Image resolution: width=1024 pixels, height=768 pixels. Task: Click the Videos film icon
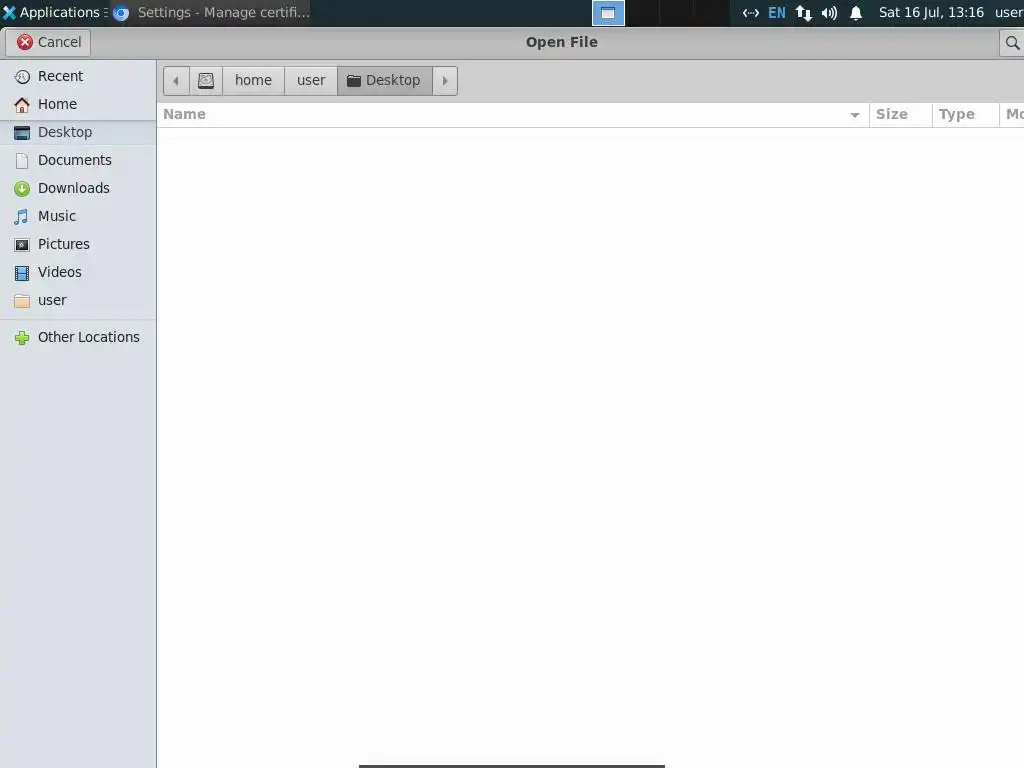click(x=22, y=274)
